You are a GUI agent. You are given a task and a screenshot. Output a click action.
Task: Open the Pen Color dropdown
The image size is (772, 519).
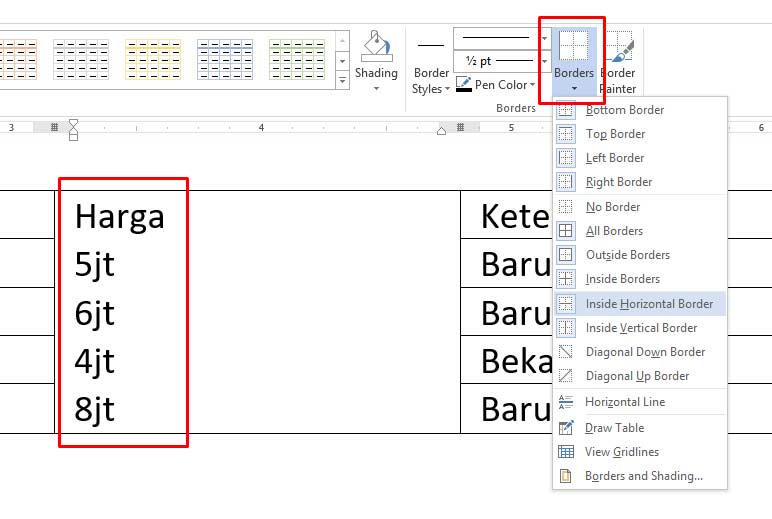click(x=532, y=85)
